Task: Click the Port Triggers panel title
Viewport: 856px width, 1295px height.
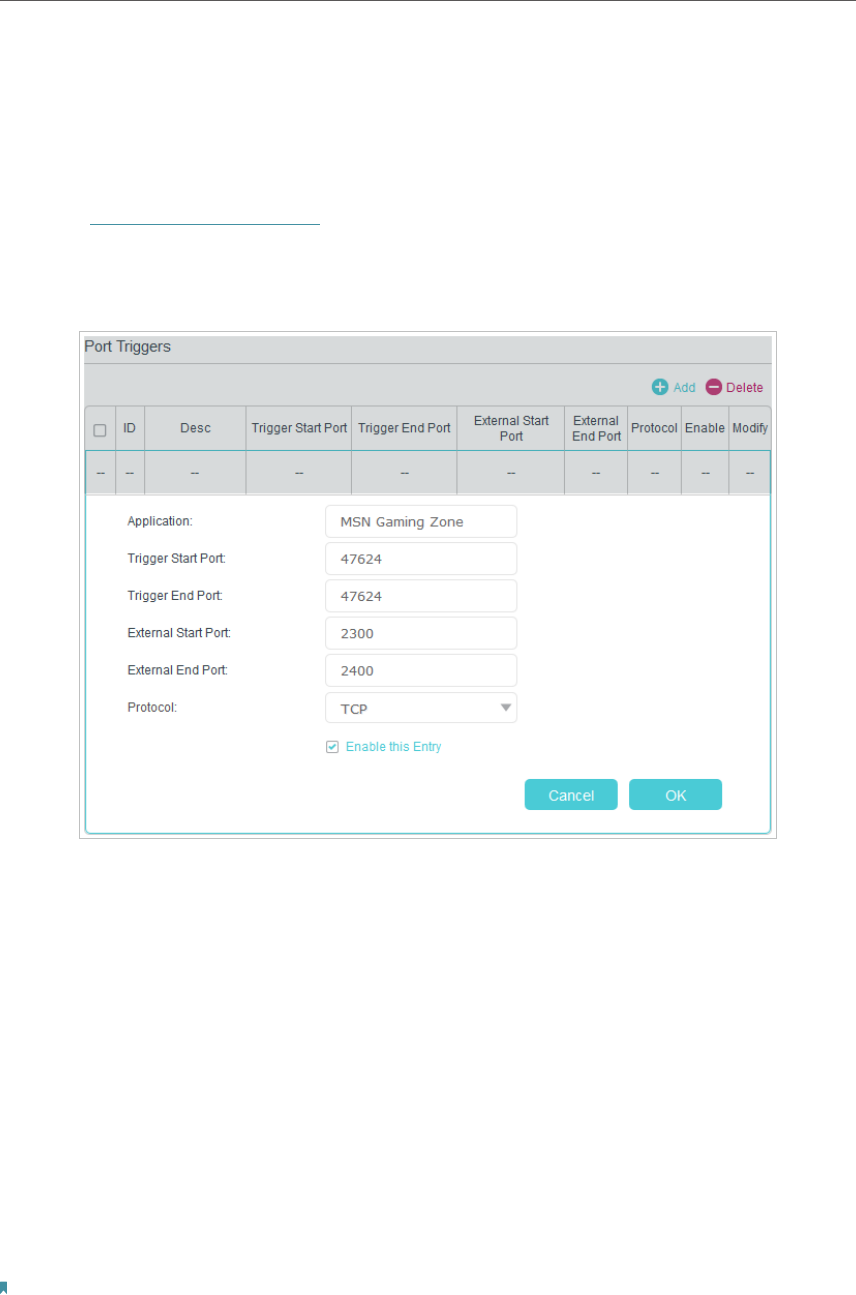Action: pyautogui.click(x=127, y=347)
